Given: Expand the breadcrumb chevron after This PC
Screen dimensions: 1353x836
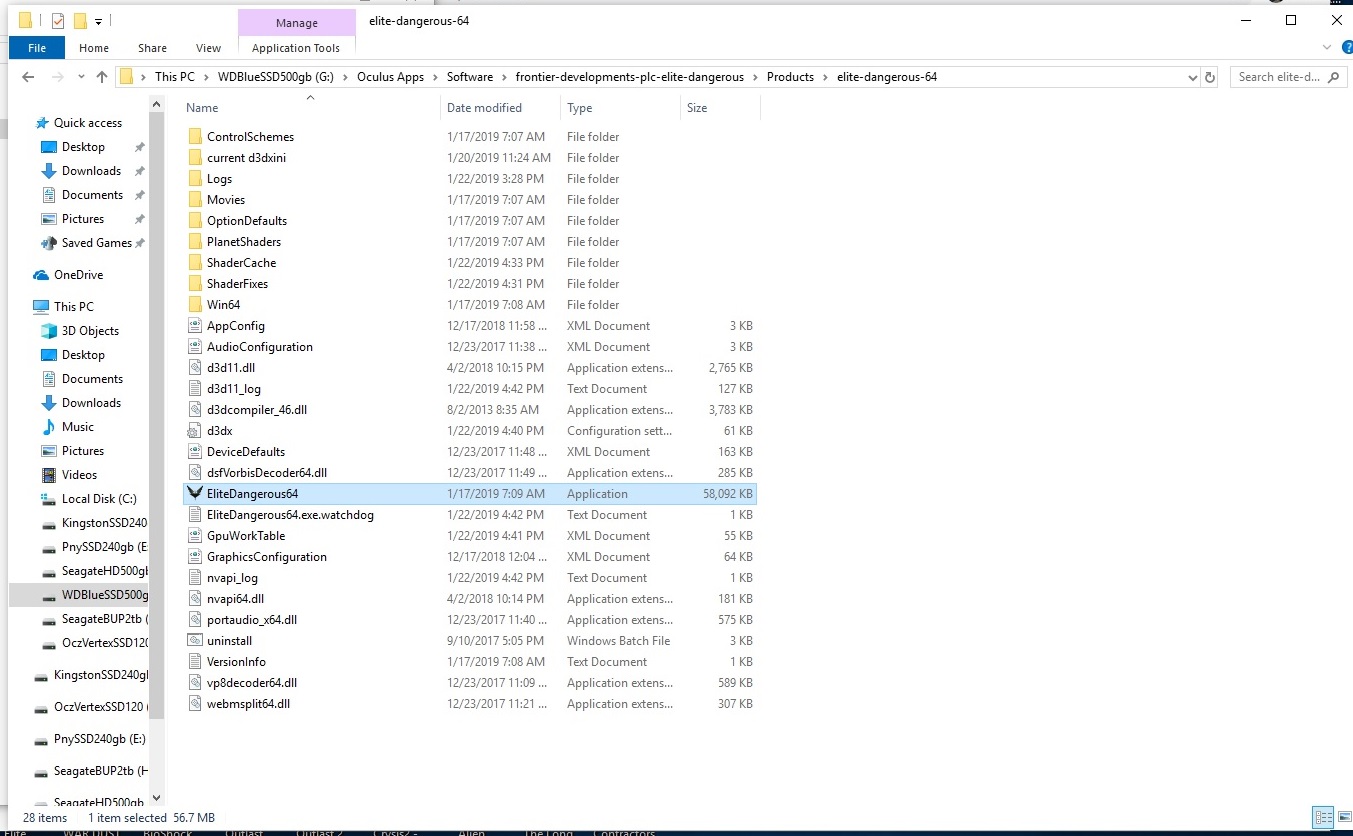Looking at the screenshot, I should (206, 77).
